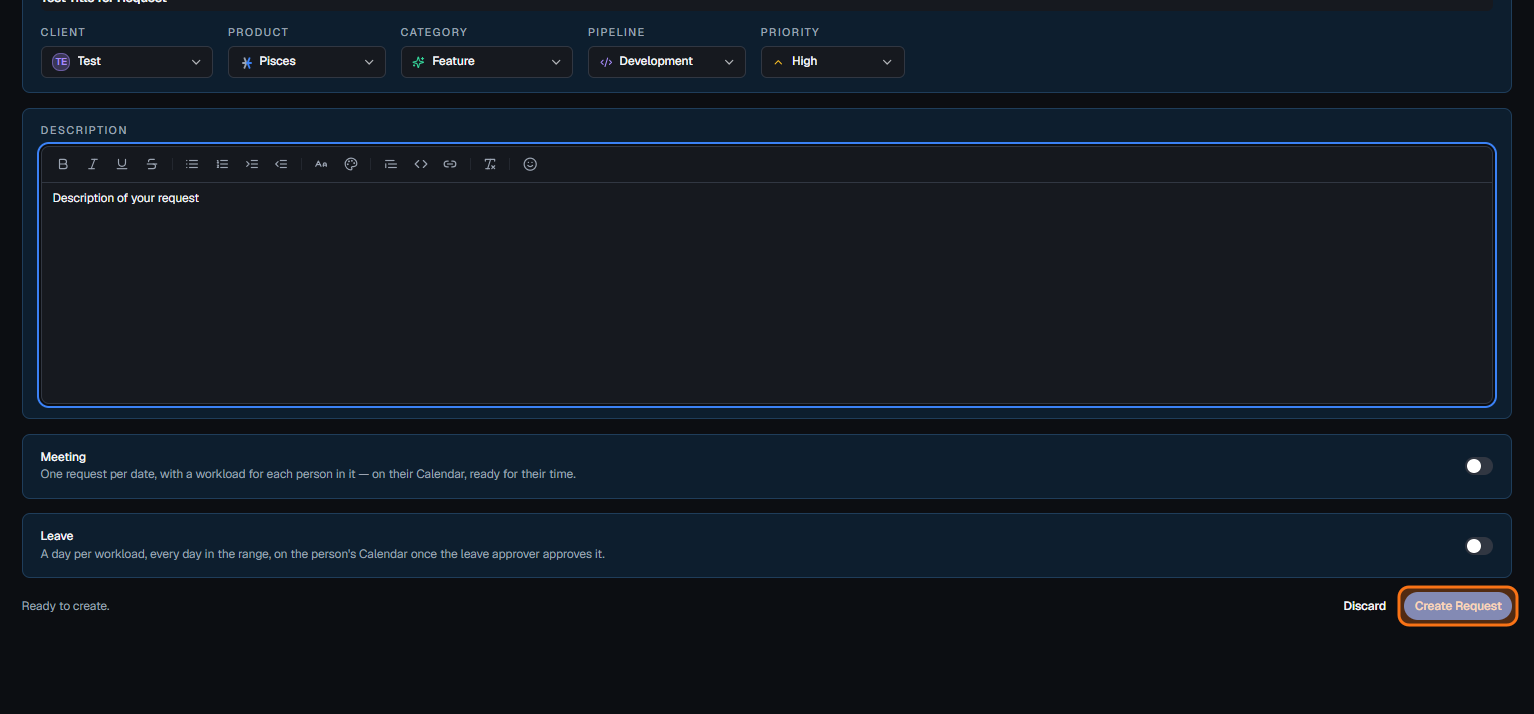Apply italic formatting
1534x714 pixels.
[x=92, y=164]
